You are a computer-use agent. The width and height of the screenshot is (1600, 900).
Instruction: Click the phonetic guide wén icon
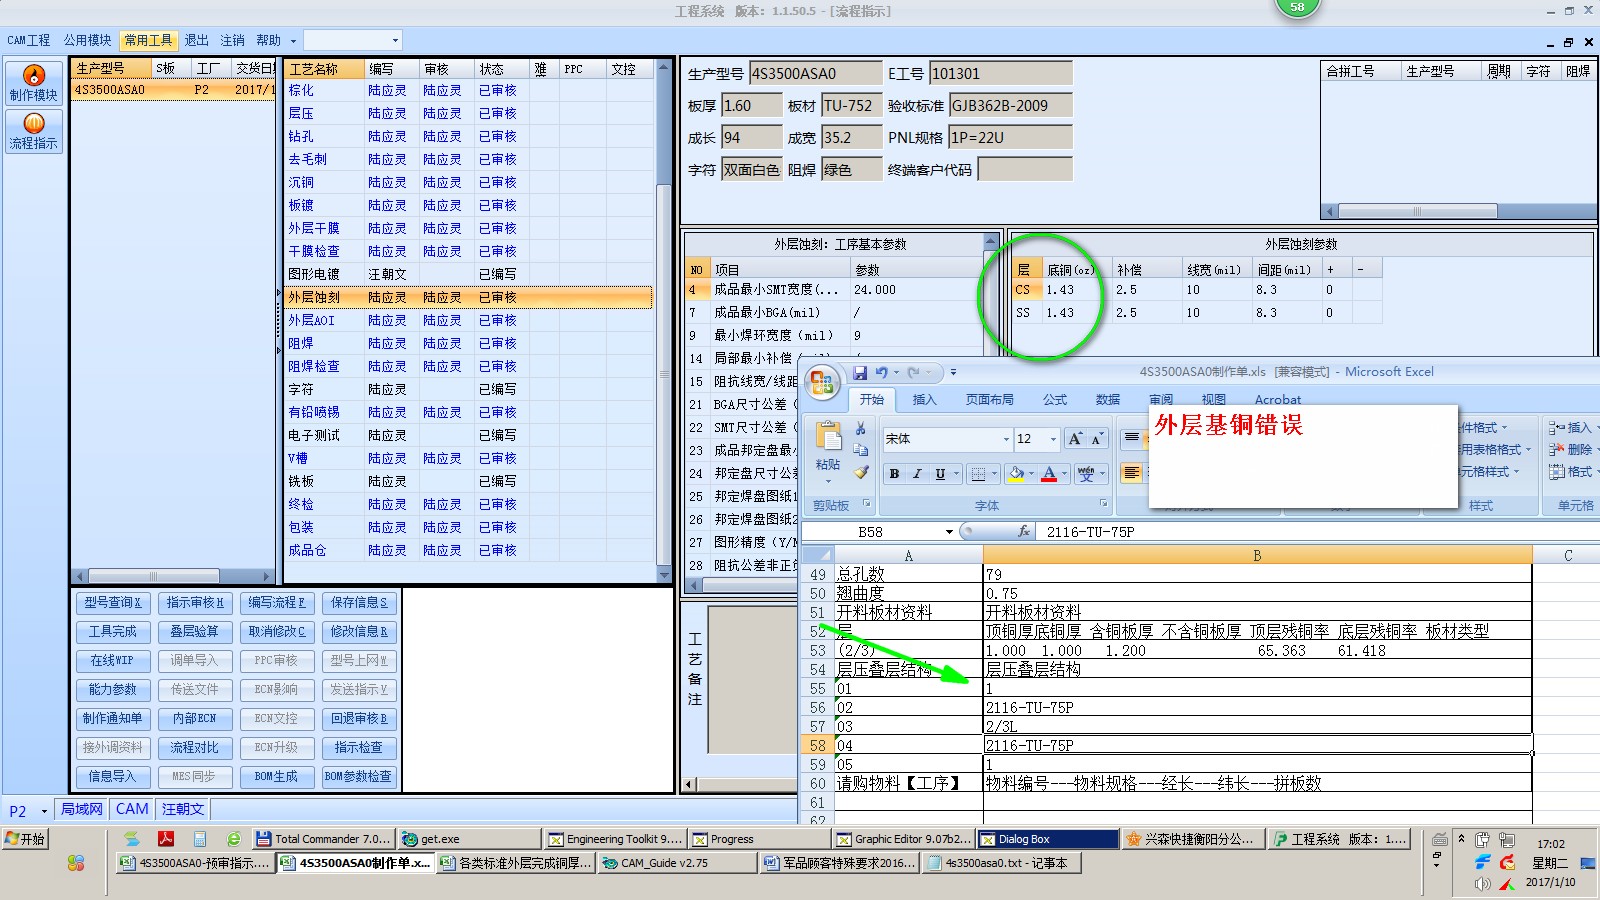click(1086, 474)
